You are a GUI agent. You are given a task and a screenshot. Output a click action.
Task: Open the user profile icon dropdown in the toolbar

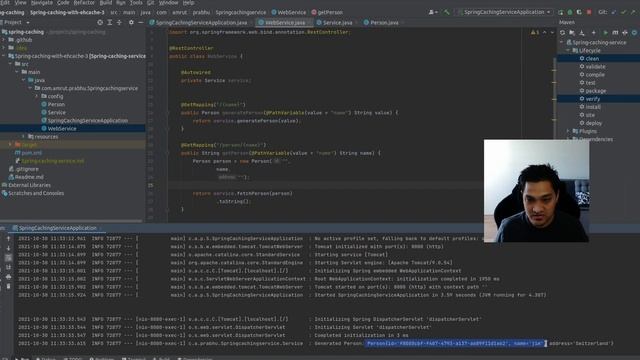click(x=433, y=12)
